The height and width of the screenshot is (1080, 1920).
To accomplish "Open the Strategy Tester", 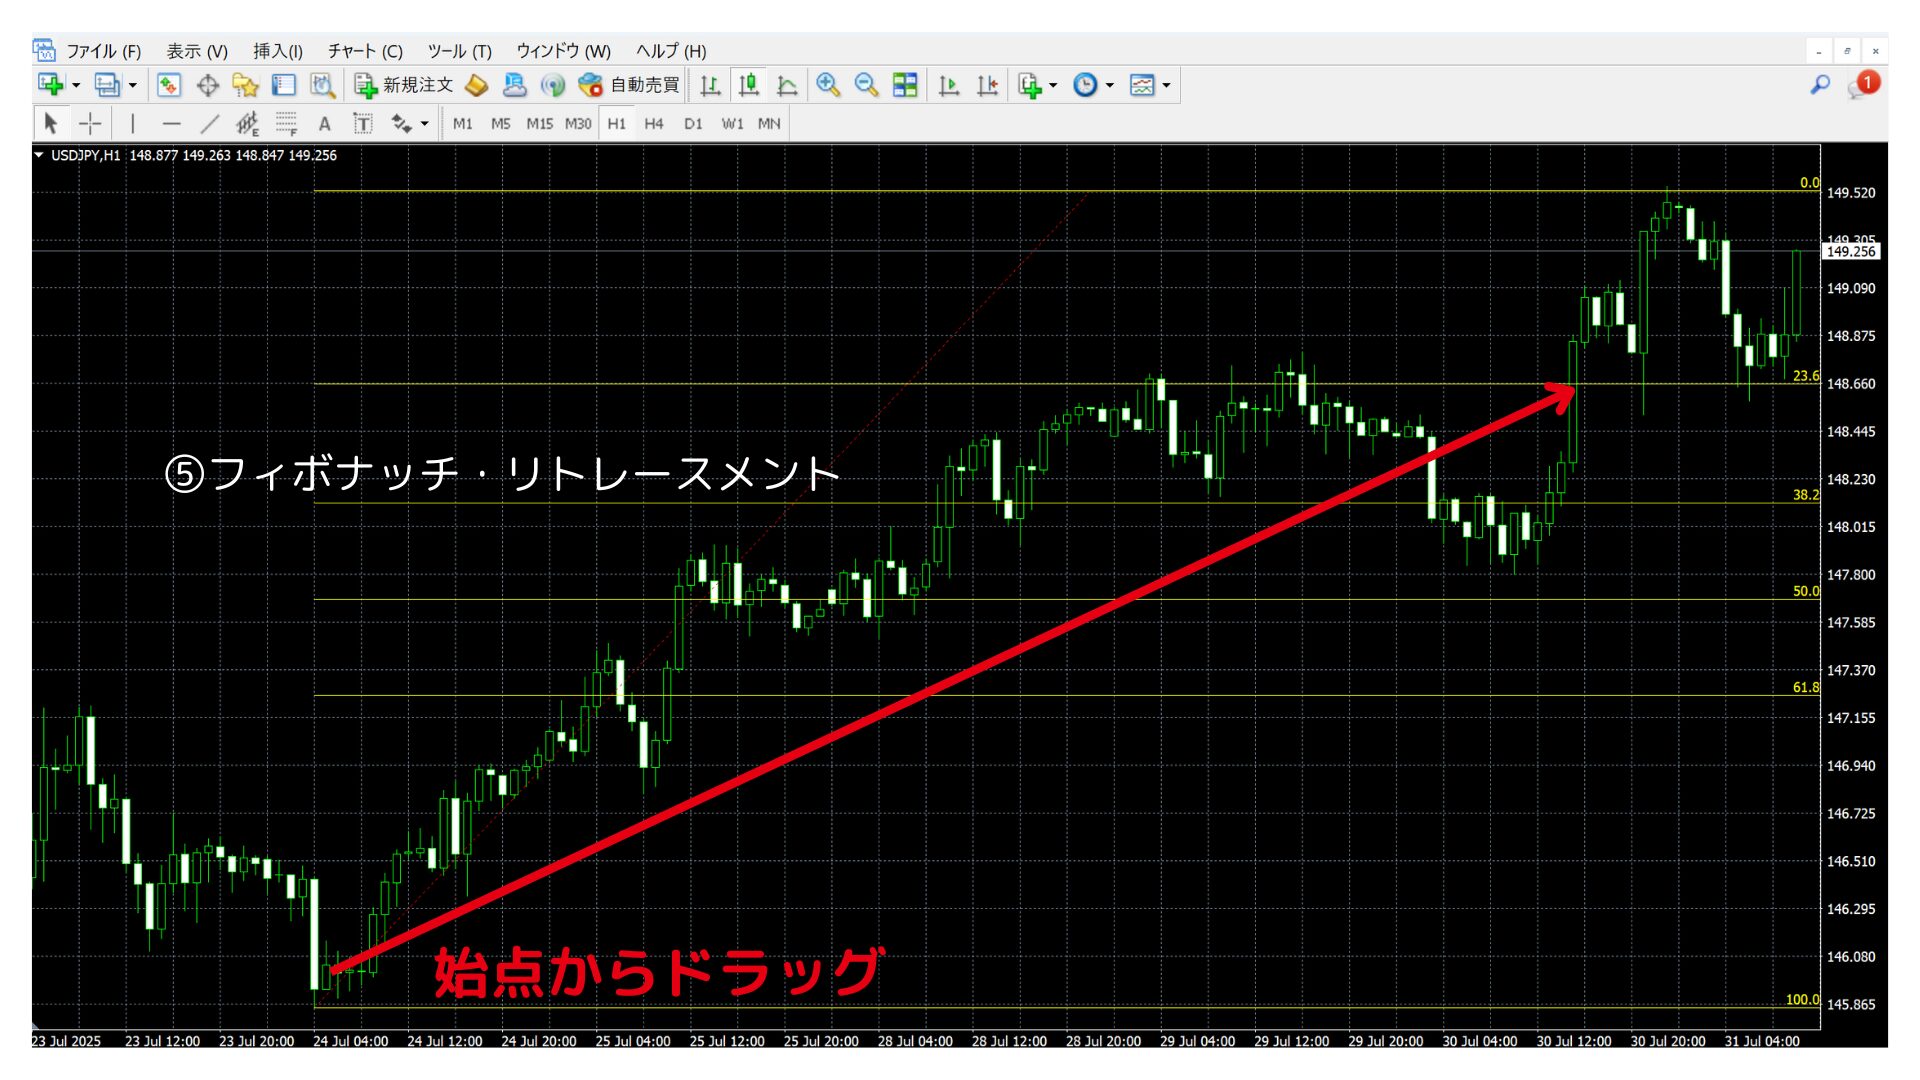I will point(320,85).
